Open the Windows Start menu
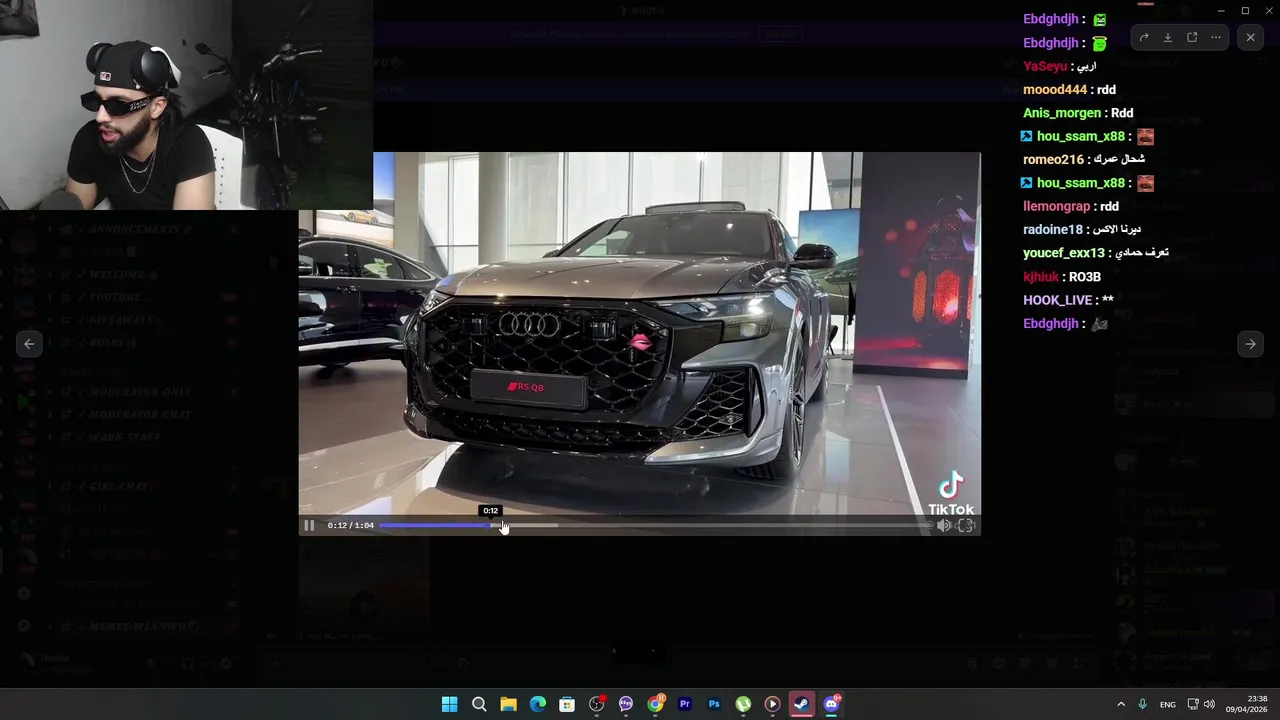The width and height of the screenshot is (1280, 720). (450, 704)
